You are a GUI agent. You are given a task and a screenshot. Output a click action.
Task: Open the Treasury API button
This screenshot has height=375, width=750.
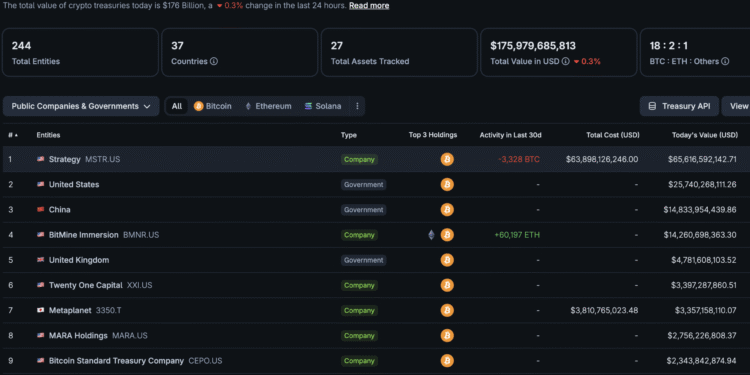pos(679,106)
